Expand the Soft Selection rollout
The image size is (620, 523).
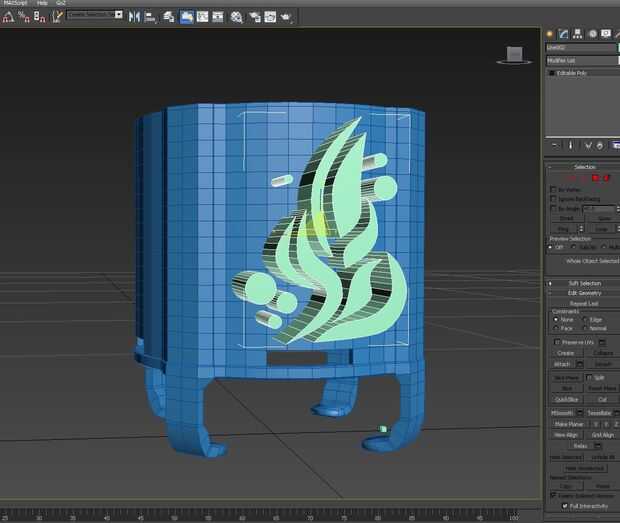pos(584,283)
